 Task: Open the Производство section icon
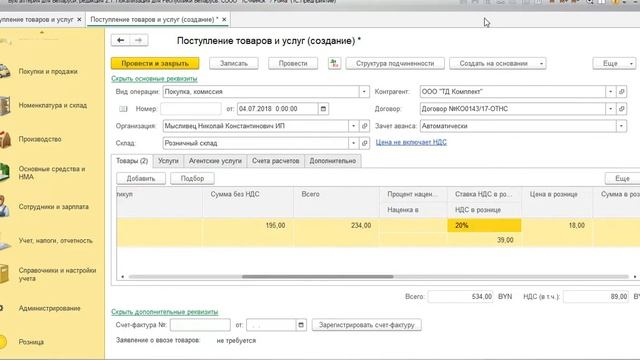5,139
